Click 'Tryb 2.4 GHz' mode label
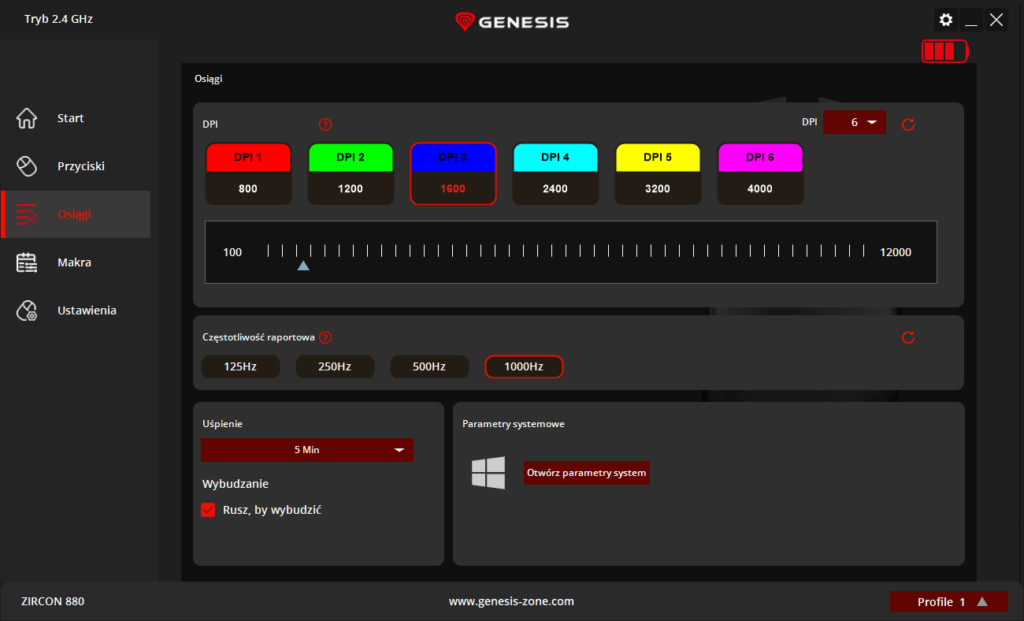The image size is (1024, 621). coord(59,20)
